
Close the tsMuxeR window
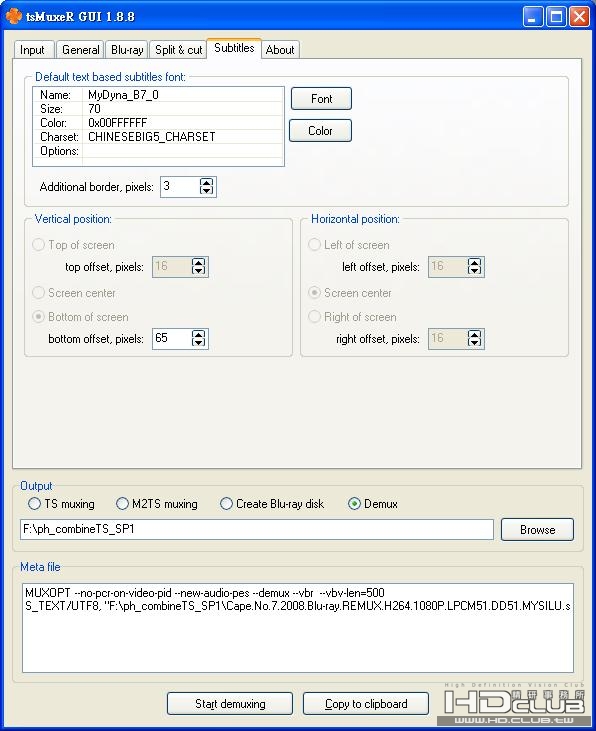point(579,17)
